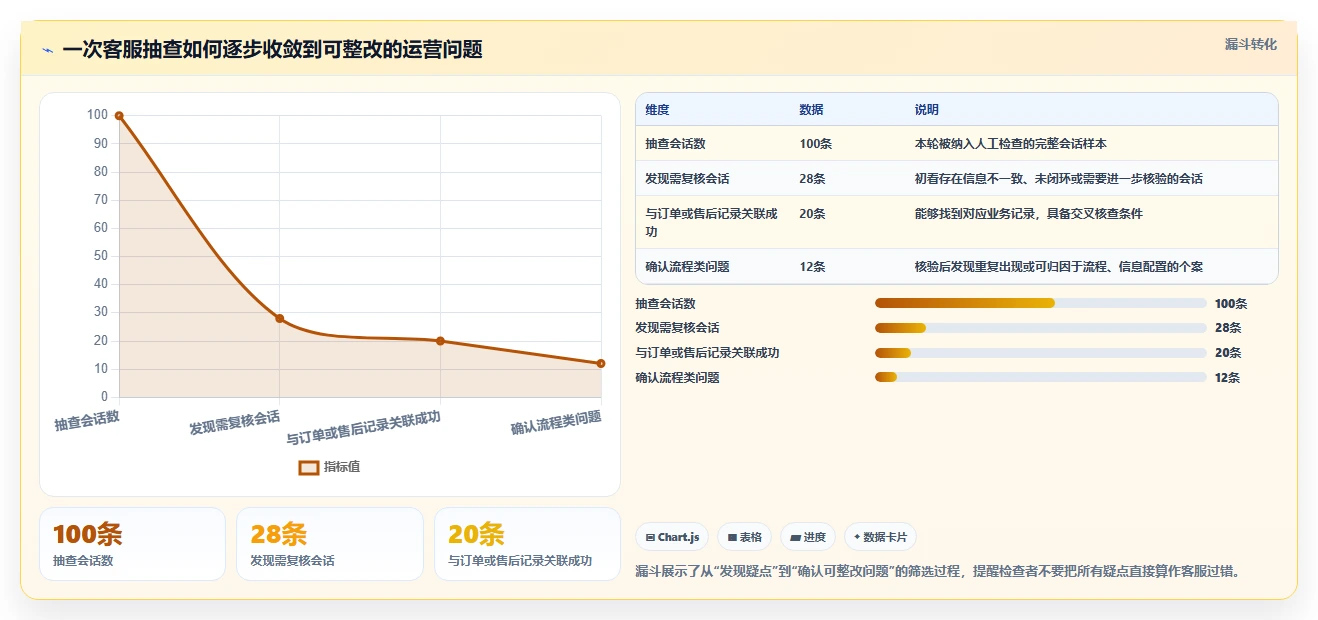Click the 表格 chip
This screenshot has width=1318, height=620.
(x=744, y=537)
